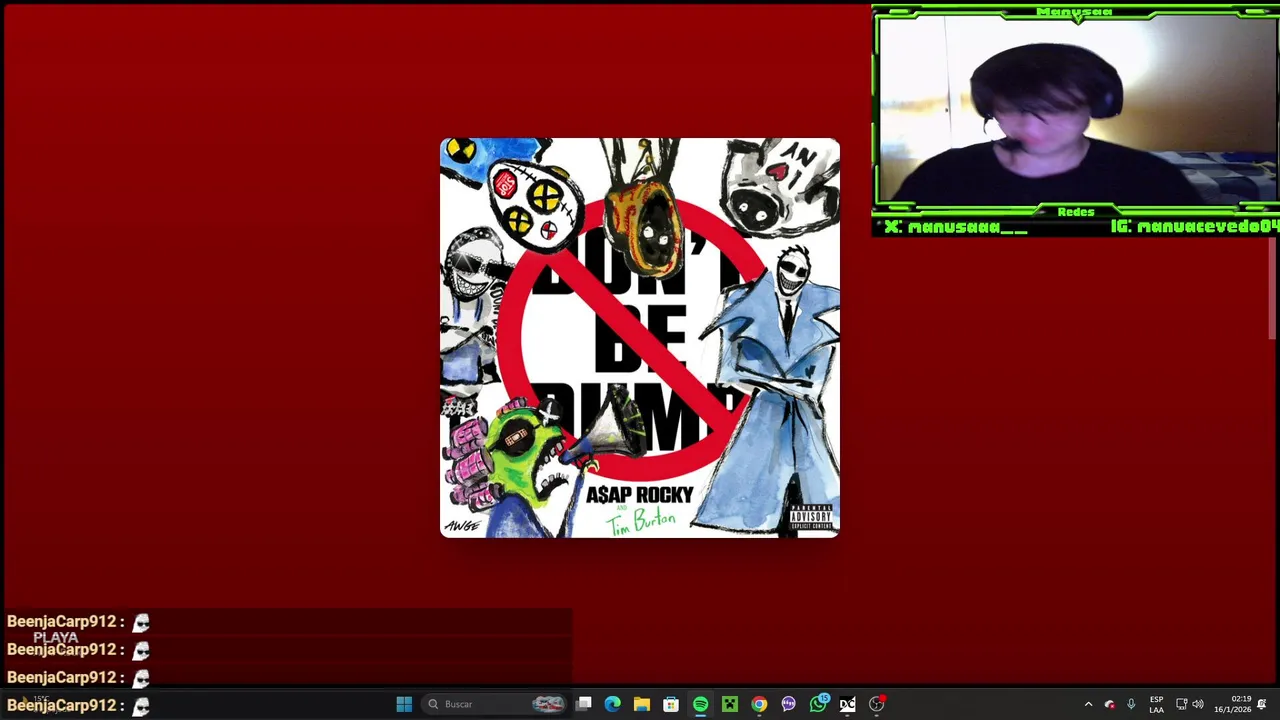Click the Buscar search box in taskbar
The image size is (1280, 720).
495,704
